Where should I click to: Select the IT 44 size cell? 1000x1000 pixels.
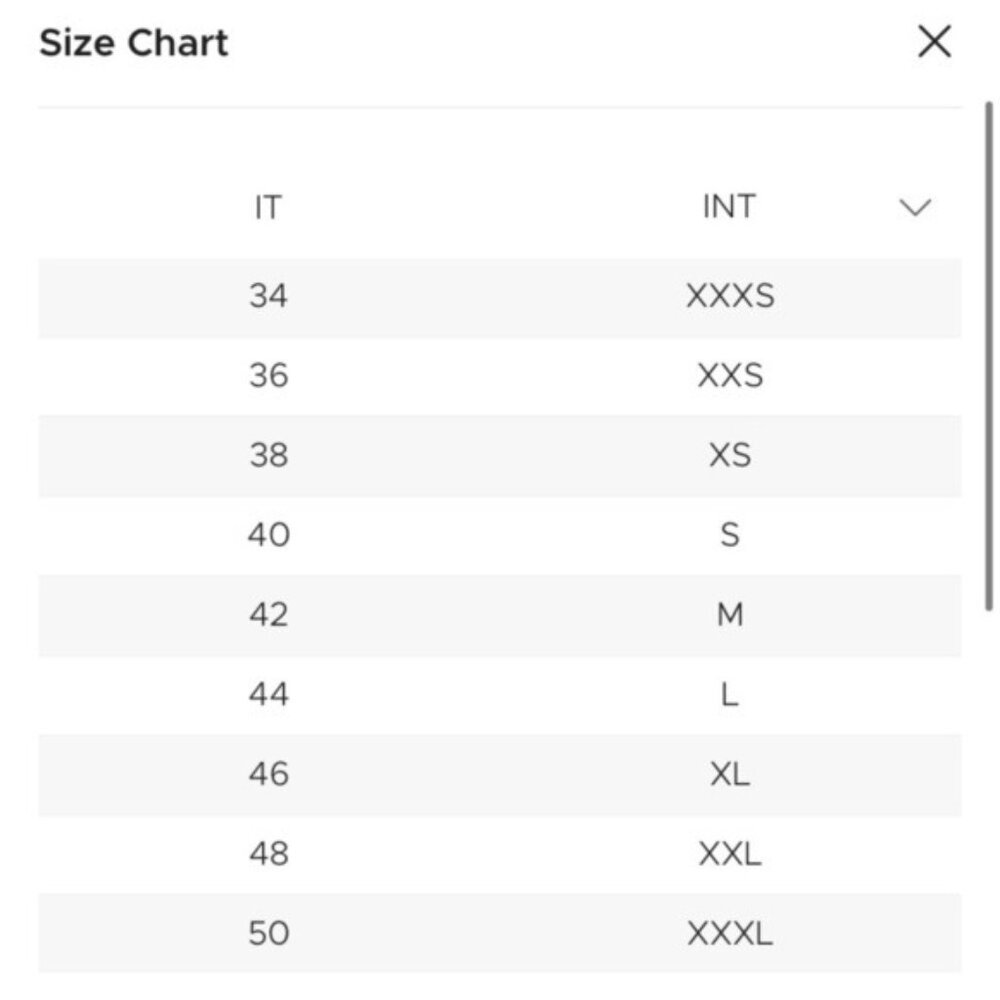(268, 694)
